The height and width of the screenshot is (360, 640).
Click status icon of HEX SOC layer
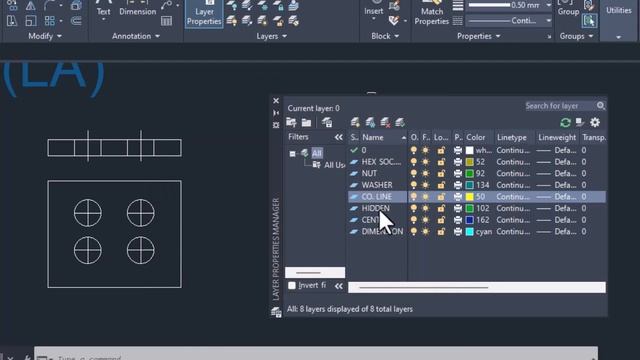click(354, 162)
